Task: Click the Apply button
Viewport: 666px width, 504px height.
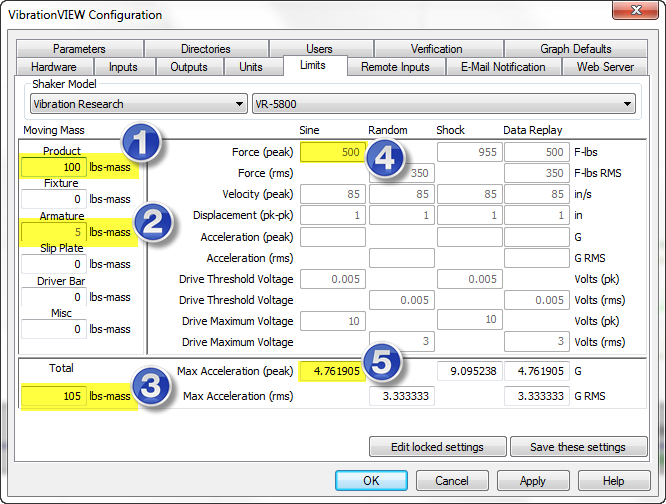Action: pos(533,480)
